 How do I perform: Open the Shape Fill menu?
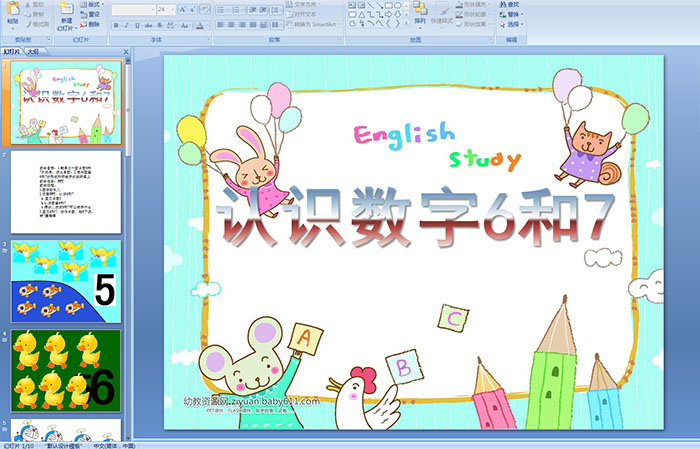click(473, 4)
